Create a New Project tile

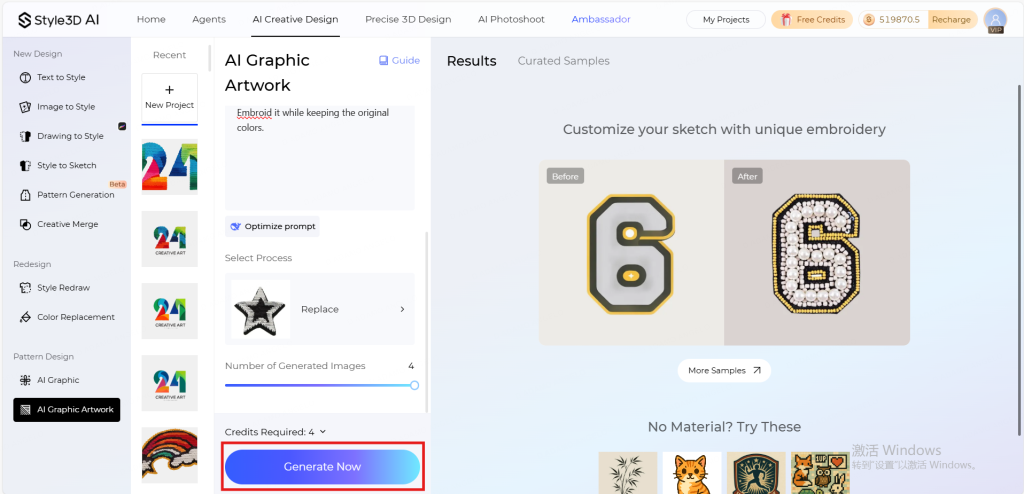(170, 99)
